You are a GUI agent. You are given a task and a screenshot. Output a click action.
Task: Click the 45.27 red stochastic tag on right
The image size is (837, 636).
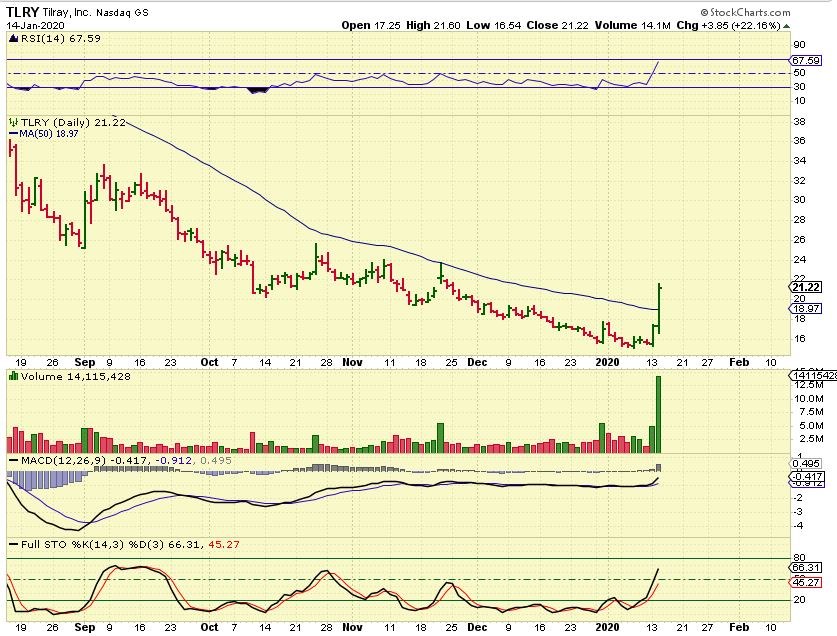[806, 582]
